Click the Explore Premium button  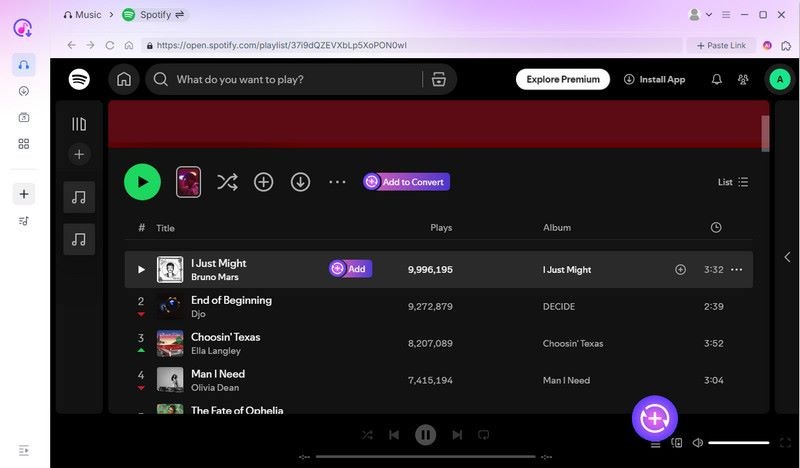[x=563, y=79]
